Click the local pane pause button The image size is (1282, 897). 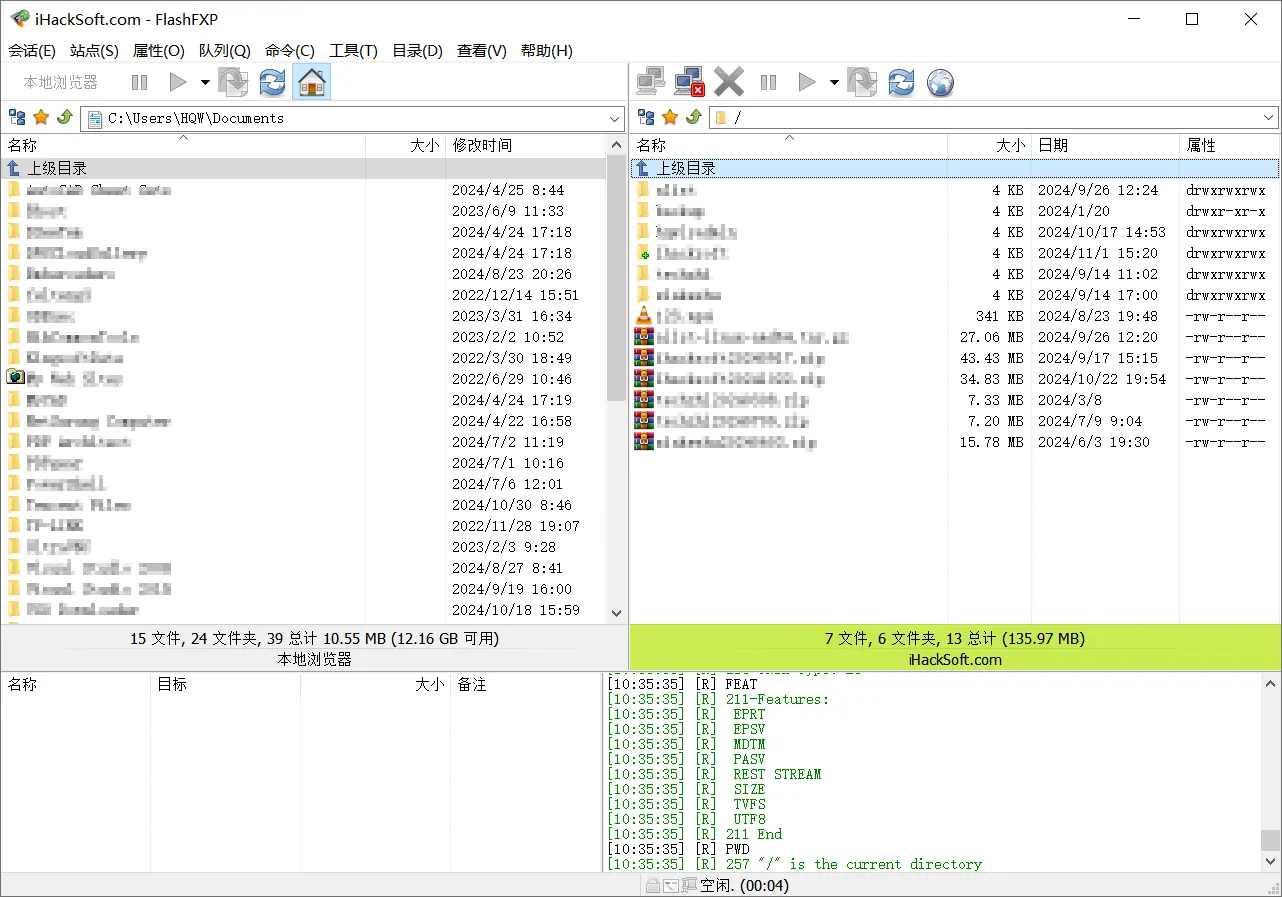139,82
